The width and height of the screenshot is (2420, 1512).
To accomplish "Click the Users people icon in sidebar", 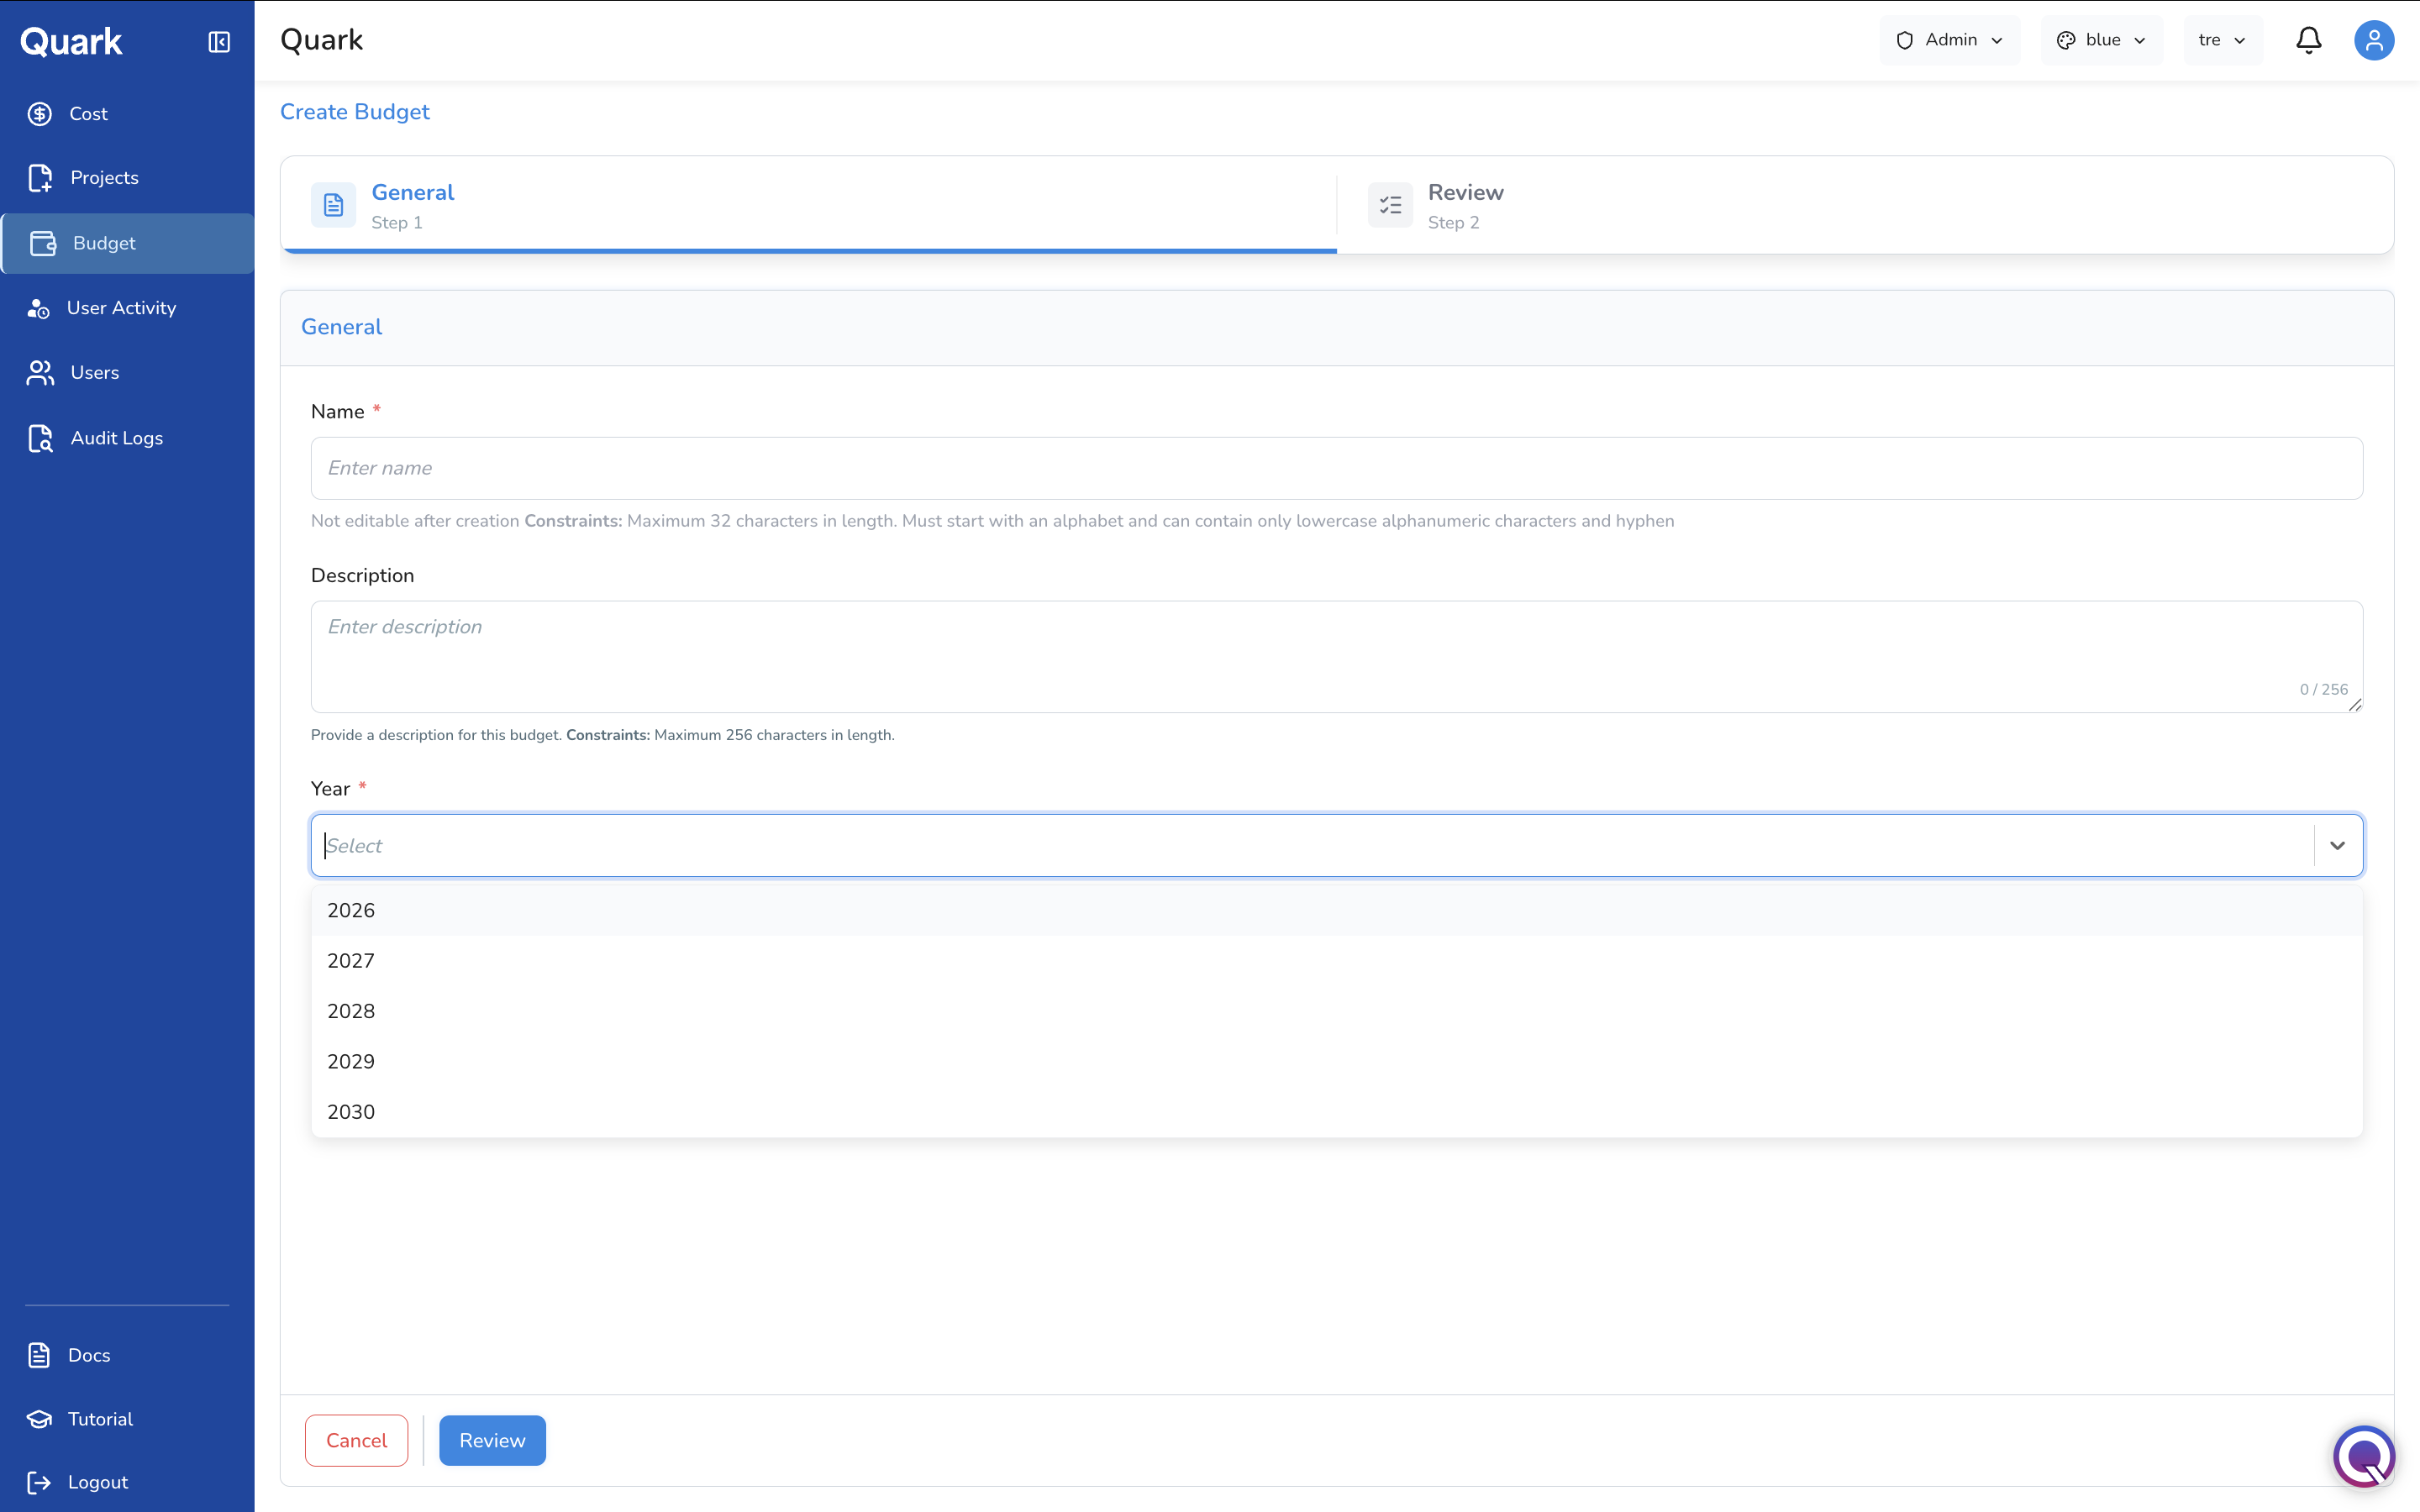I will pos(40,373).
